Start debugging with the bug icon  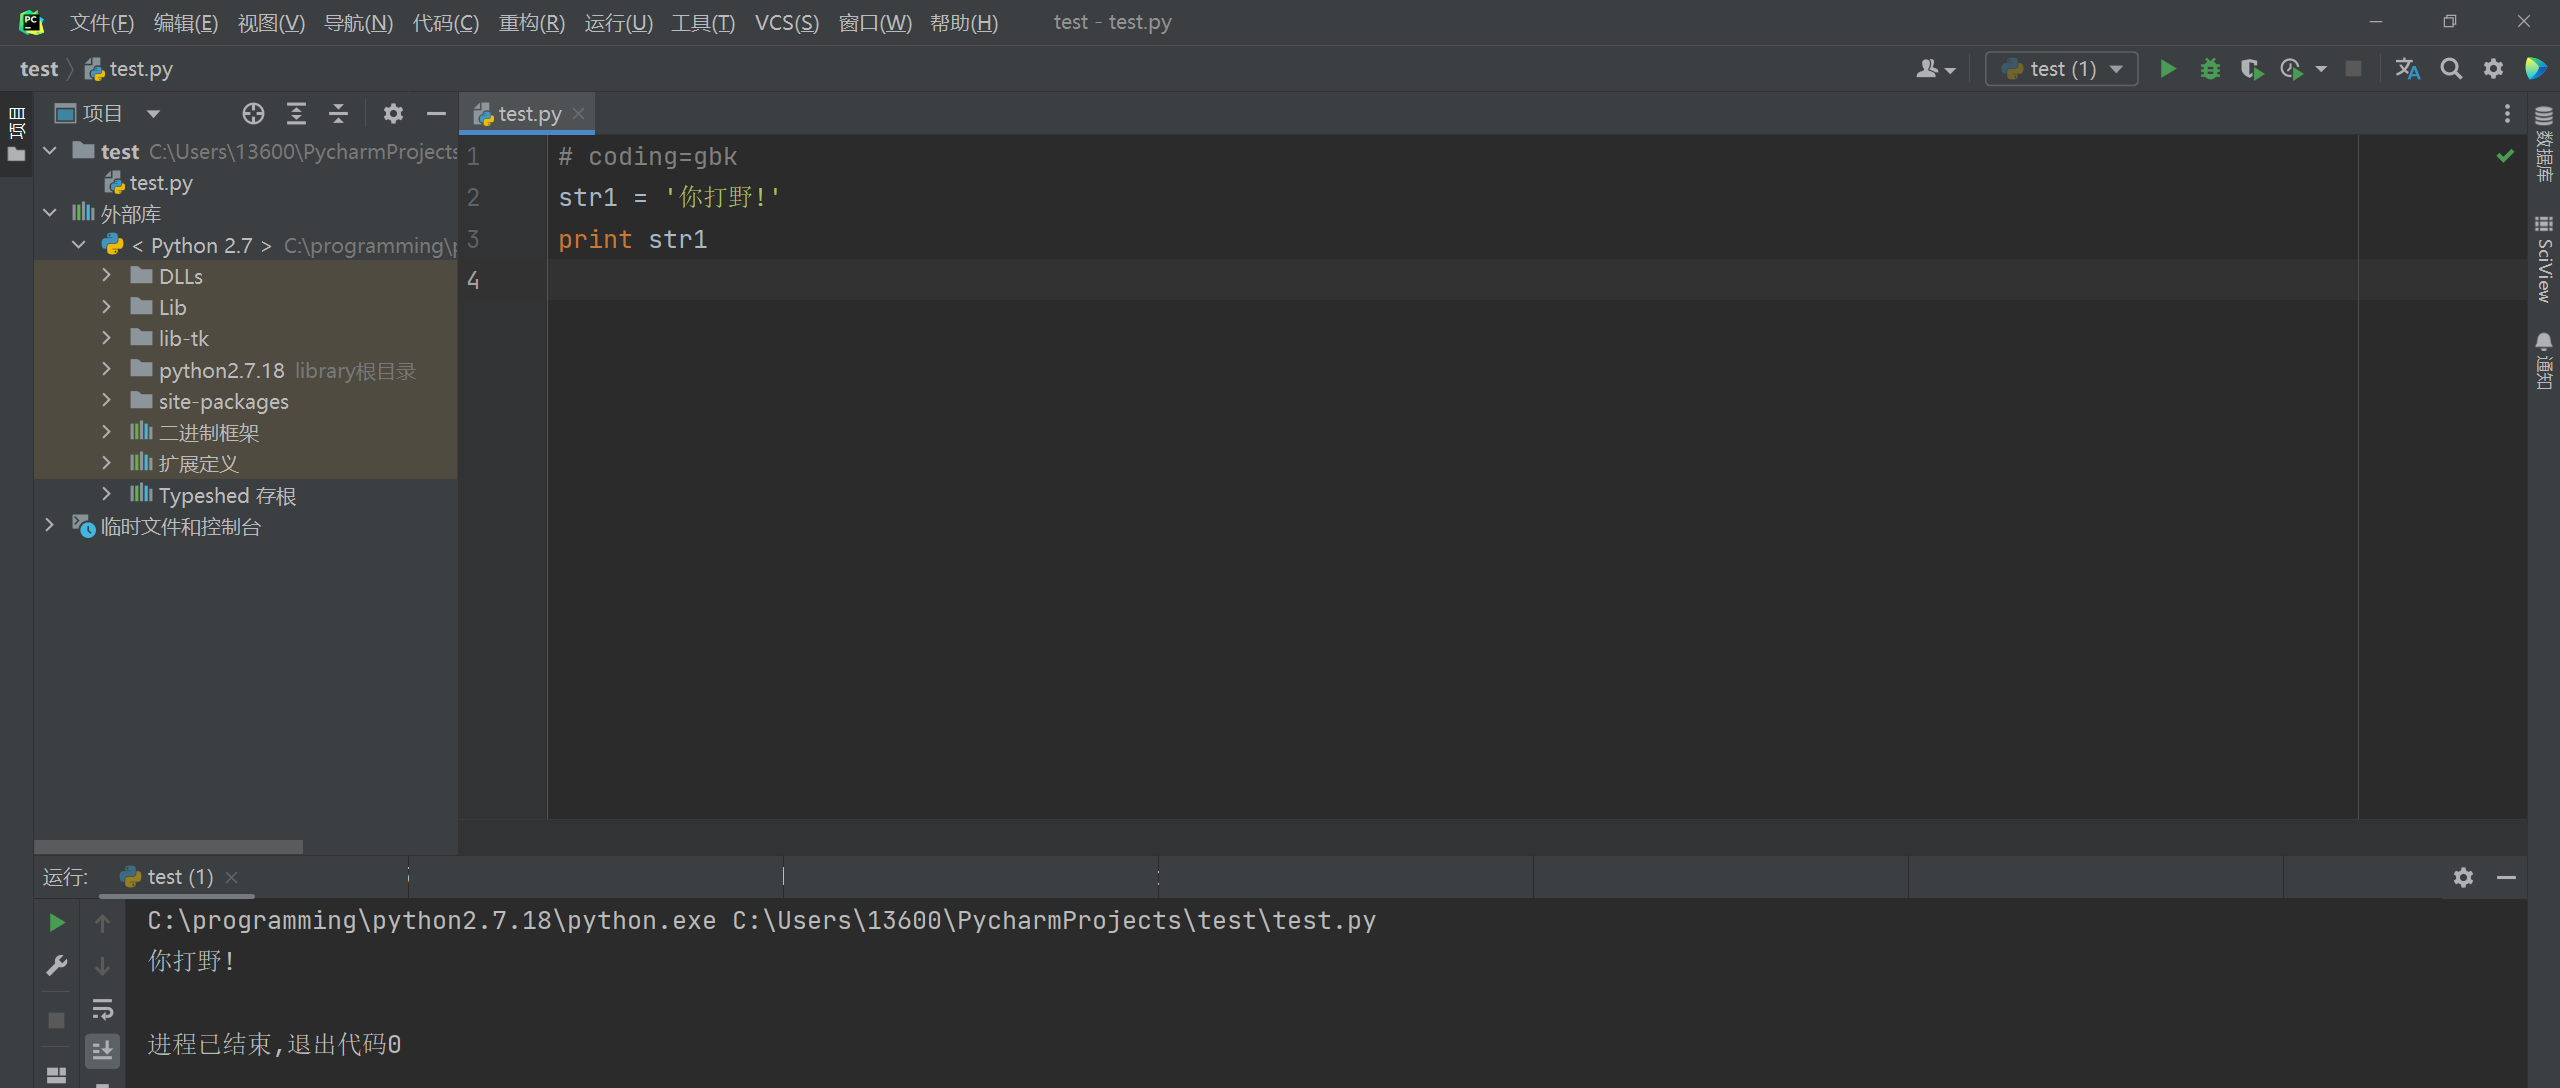(2210, 69)
